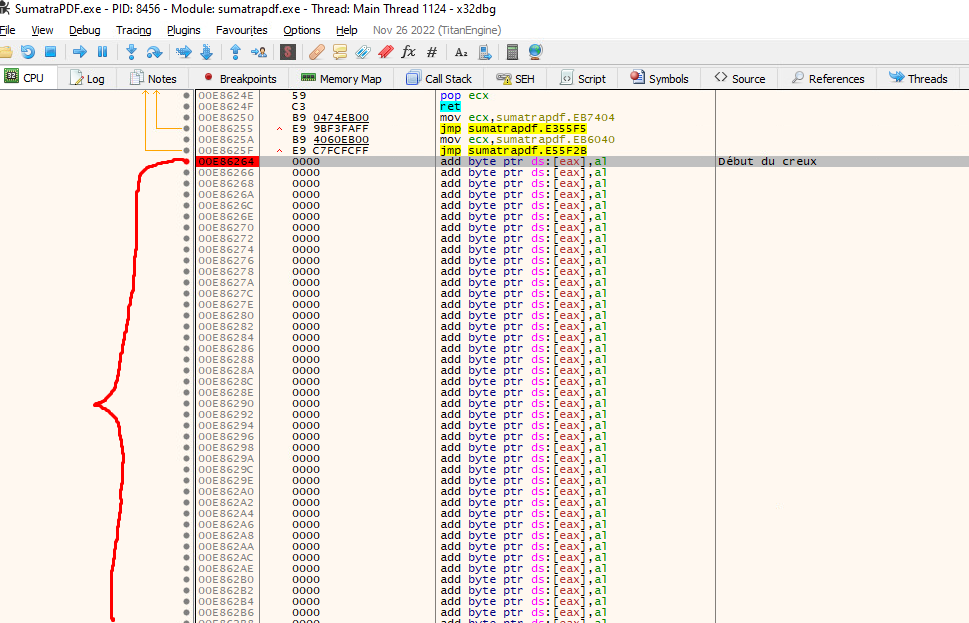Open the Plugins menu
This screenshot has width=969, height=623.
184,30
